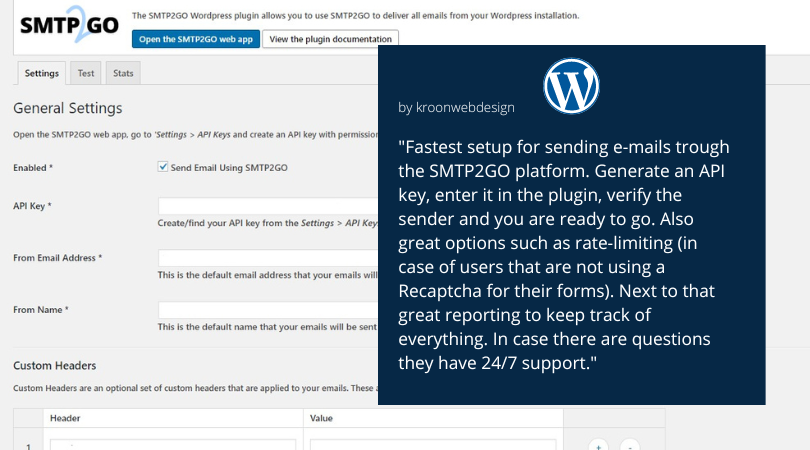
Task: Switch to the Settings tab
Action: pos(42,73)
